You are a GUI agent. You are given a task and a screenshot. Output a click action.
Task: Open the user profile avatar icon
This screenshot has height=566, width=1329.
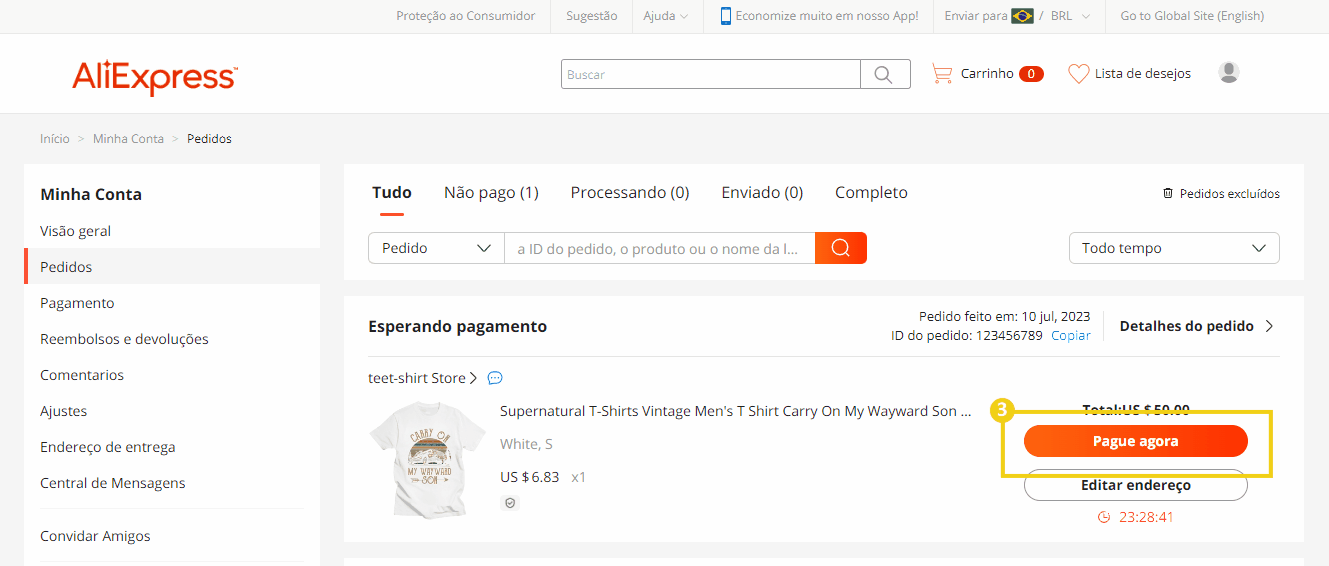coord(1229,72)
